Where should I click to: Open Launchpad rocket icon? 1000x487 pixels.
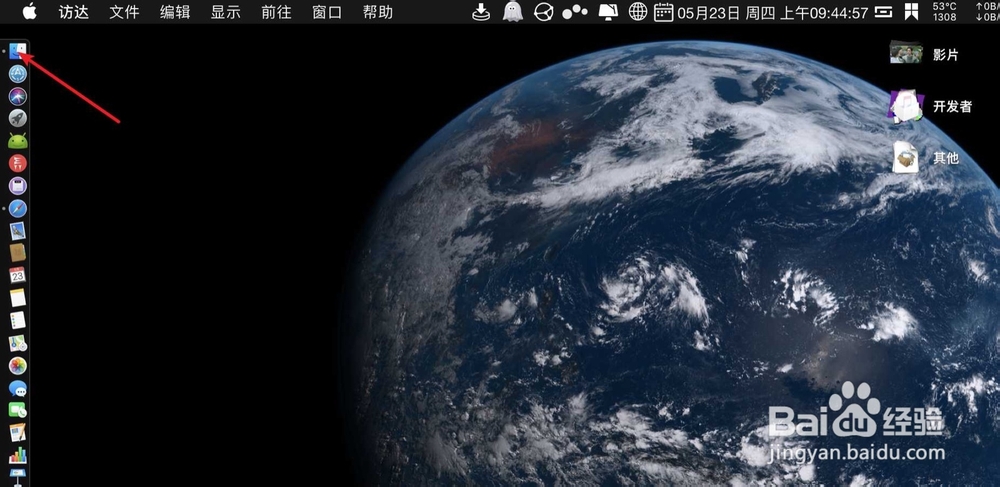coord(18,118)
